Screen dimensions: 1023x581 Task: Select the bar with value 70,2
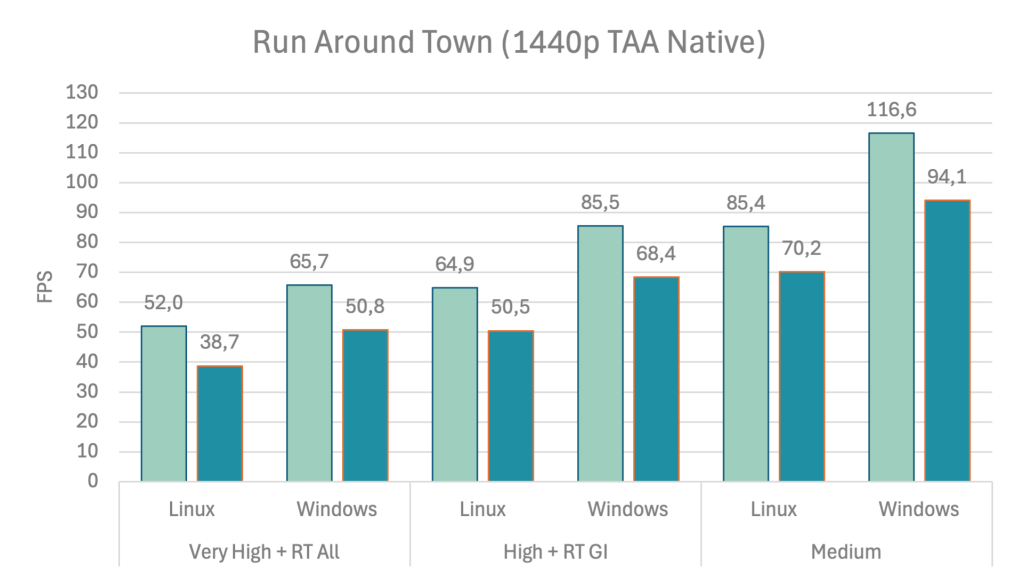tap(801, 376)
